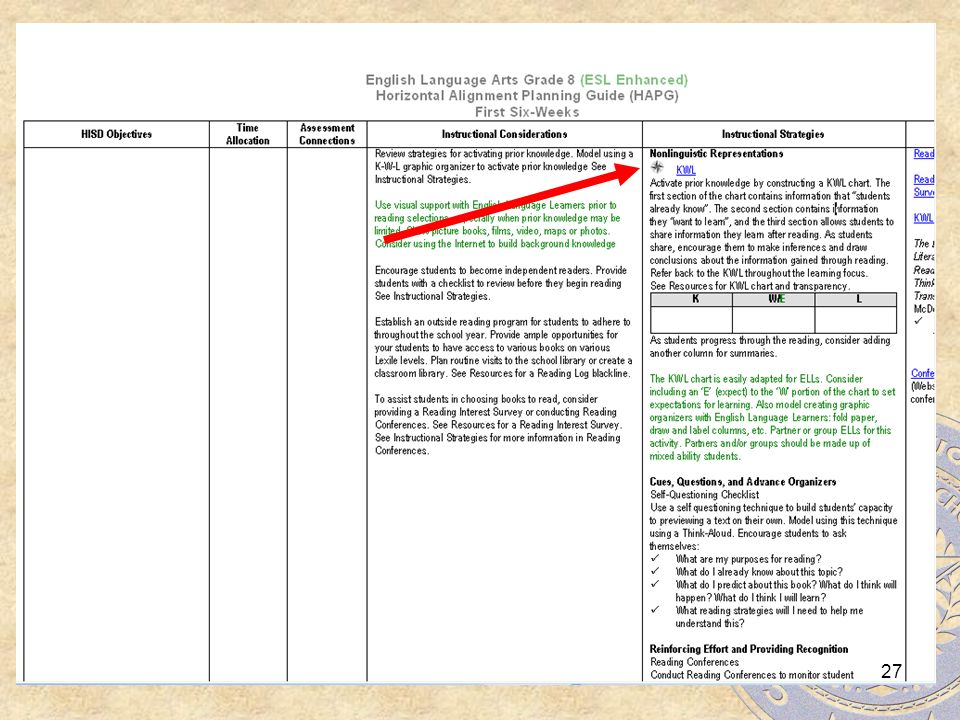
Task: Click 'What are my purposes for reading?' item
Action: [748, 559]
